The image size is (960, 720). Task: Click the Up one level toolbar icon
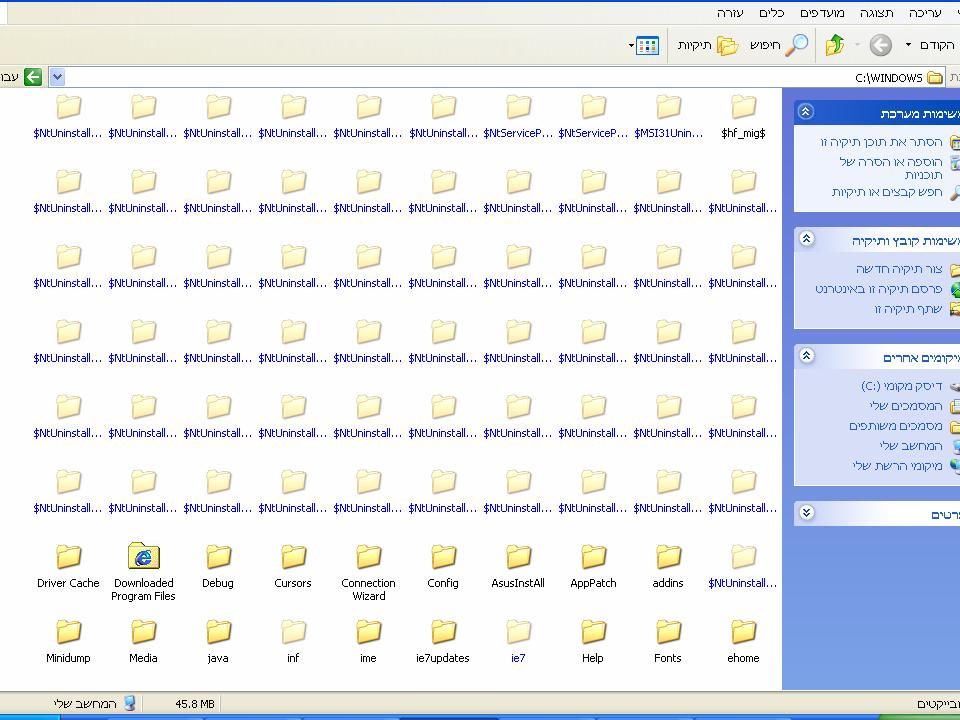click(835, 45)
